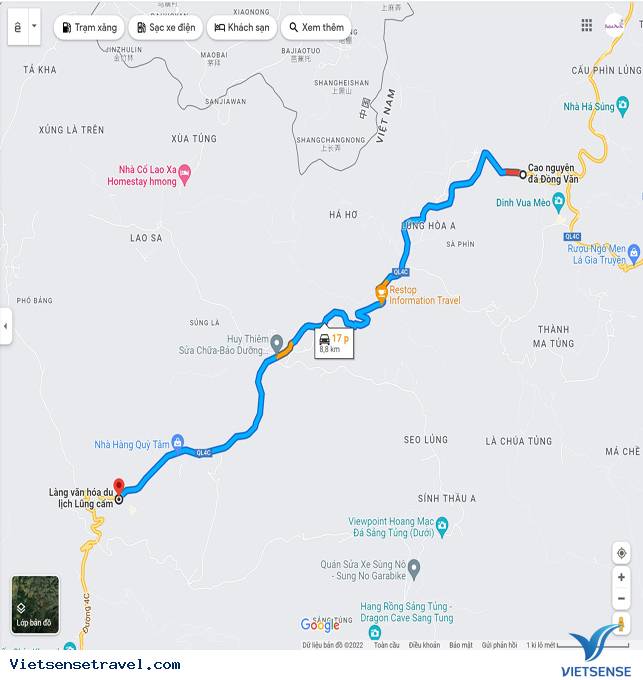Screen dimensions: 643x680
Task: Toggle the Lớp bản đồ satellite layer
Action: pyautogui.click(x=35, y=605)
